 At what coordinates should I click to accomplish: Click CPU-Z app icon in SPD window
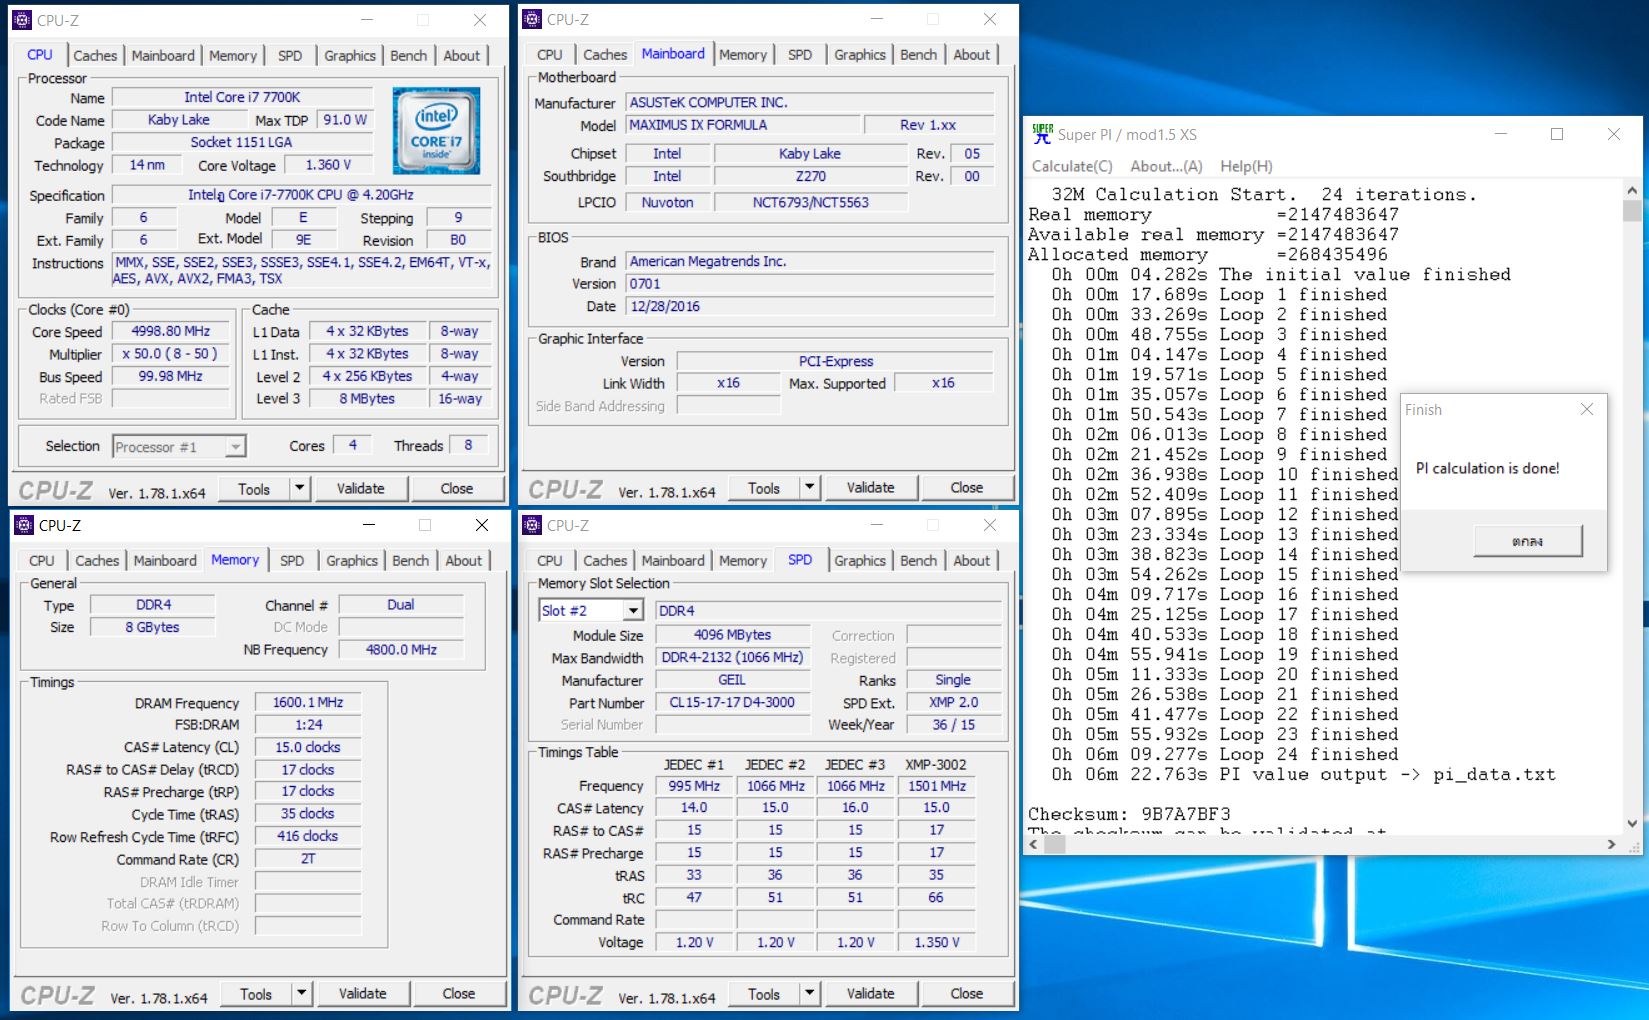[x=532, y=525]
